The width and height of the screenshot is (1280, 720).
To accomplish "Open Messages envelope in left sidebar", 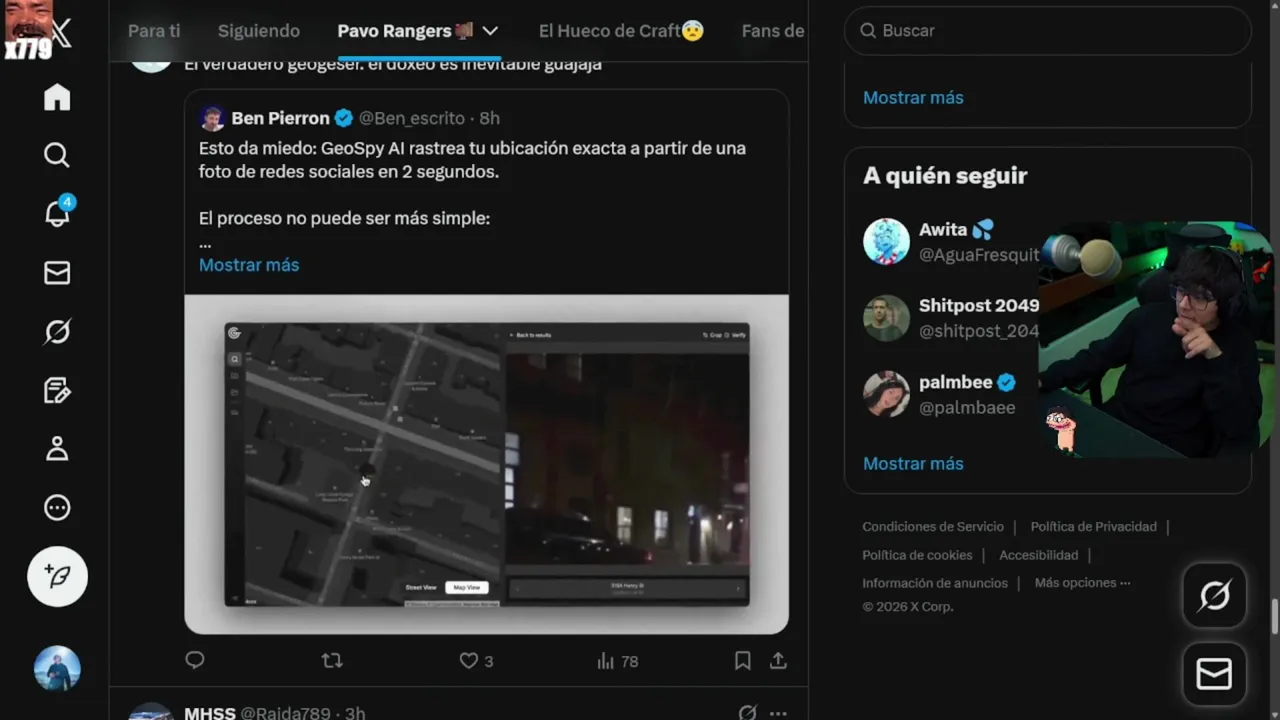I will pos(57,273).
